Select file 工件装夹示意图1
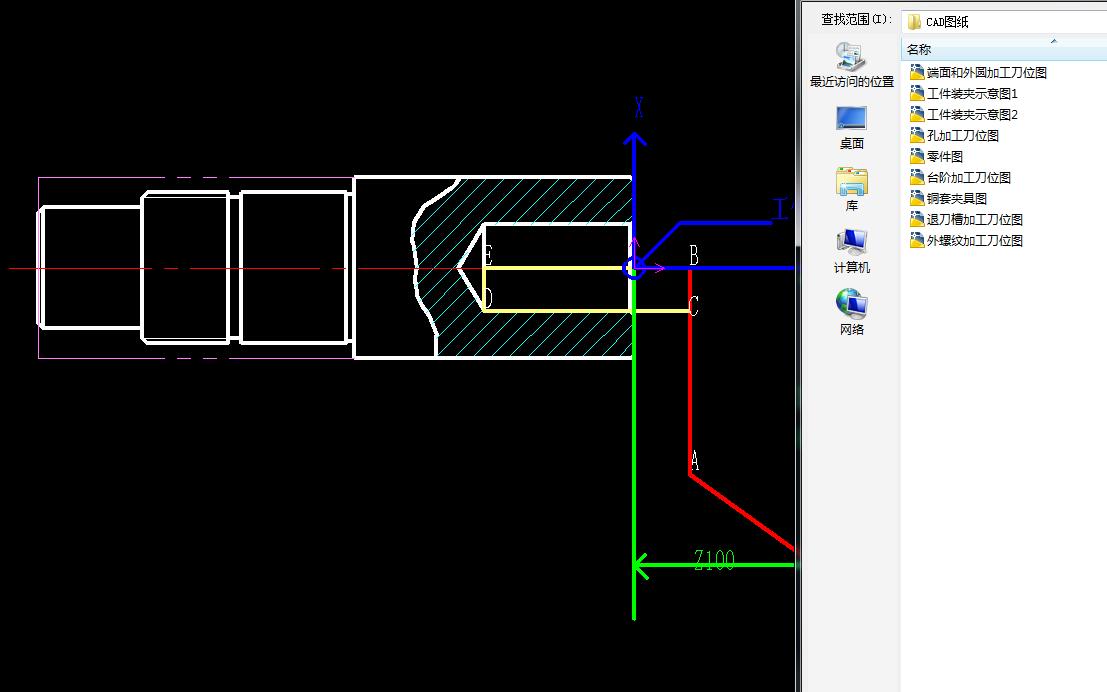This screenshot has width=1107, height=692. [964, 93]
